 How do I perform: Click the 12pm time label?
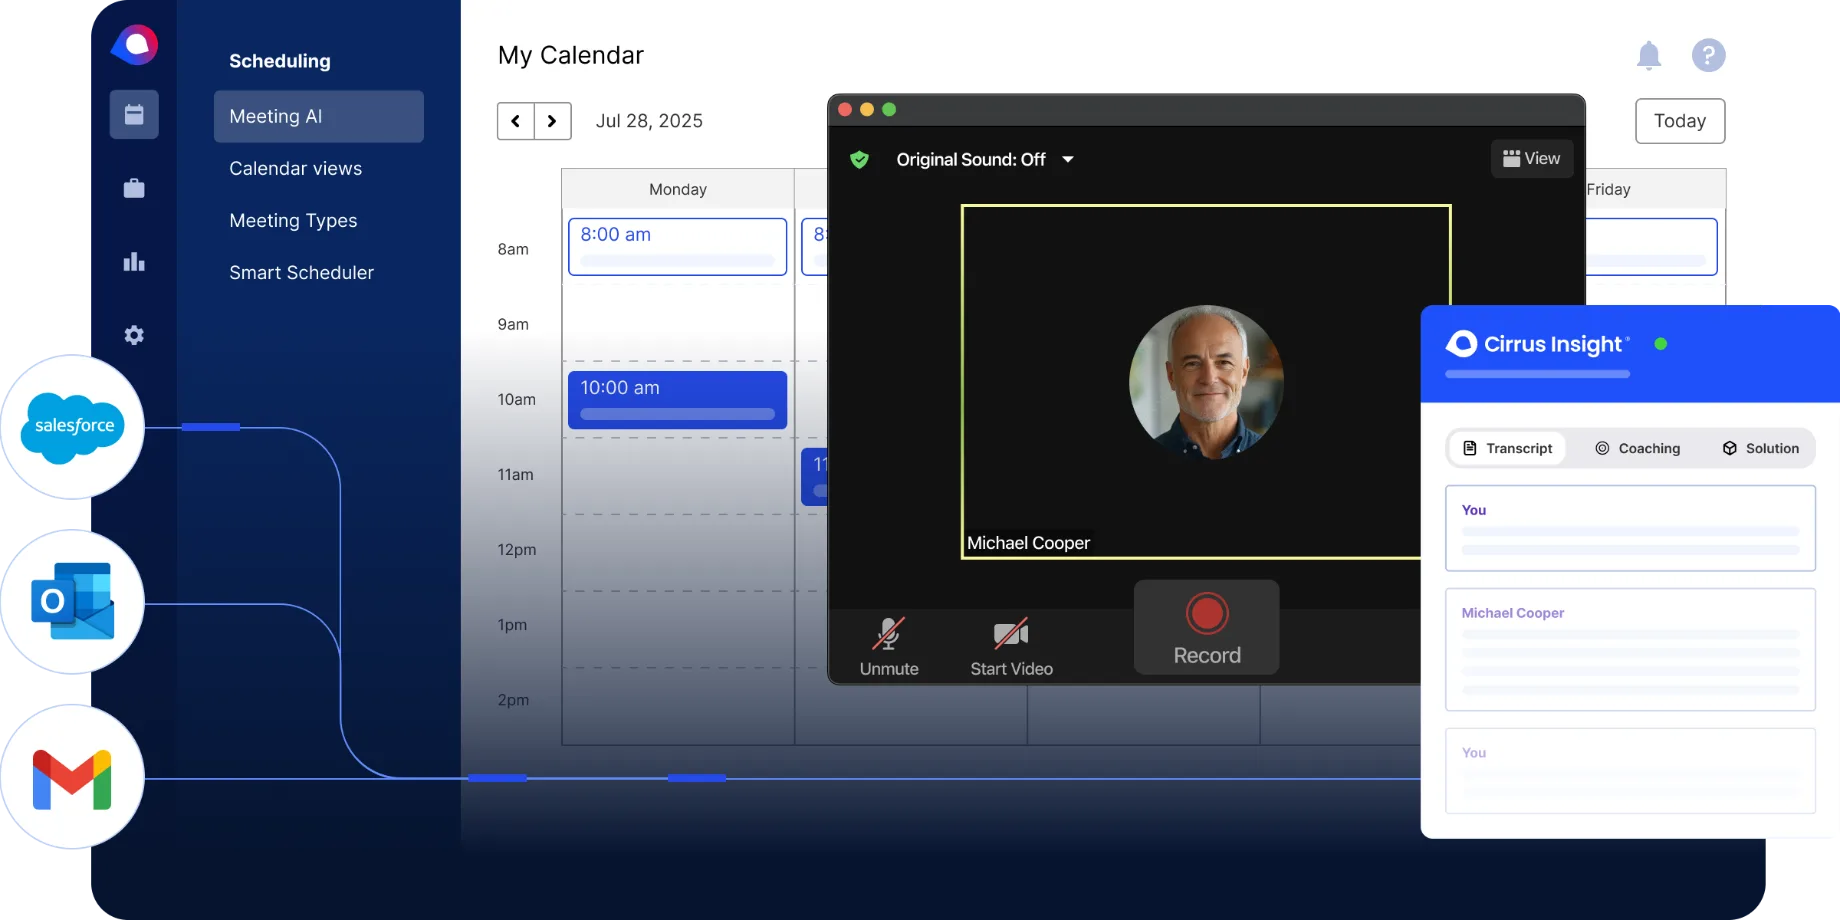click(517, 549)
